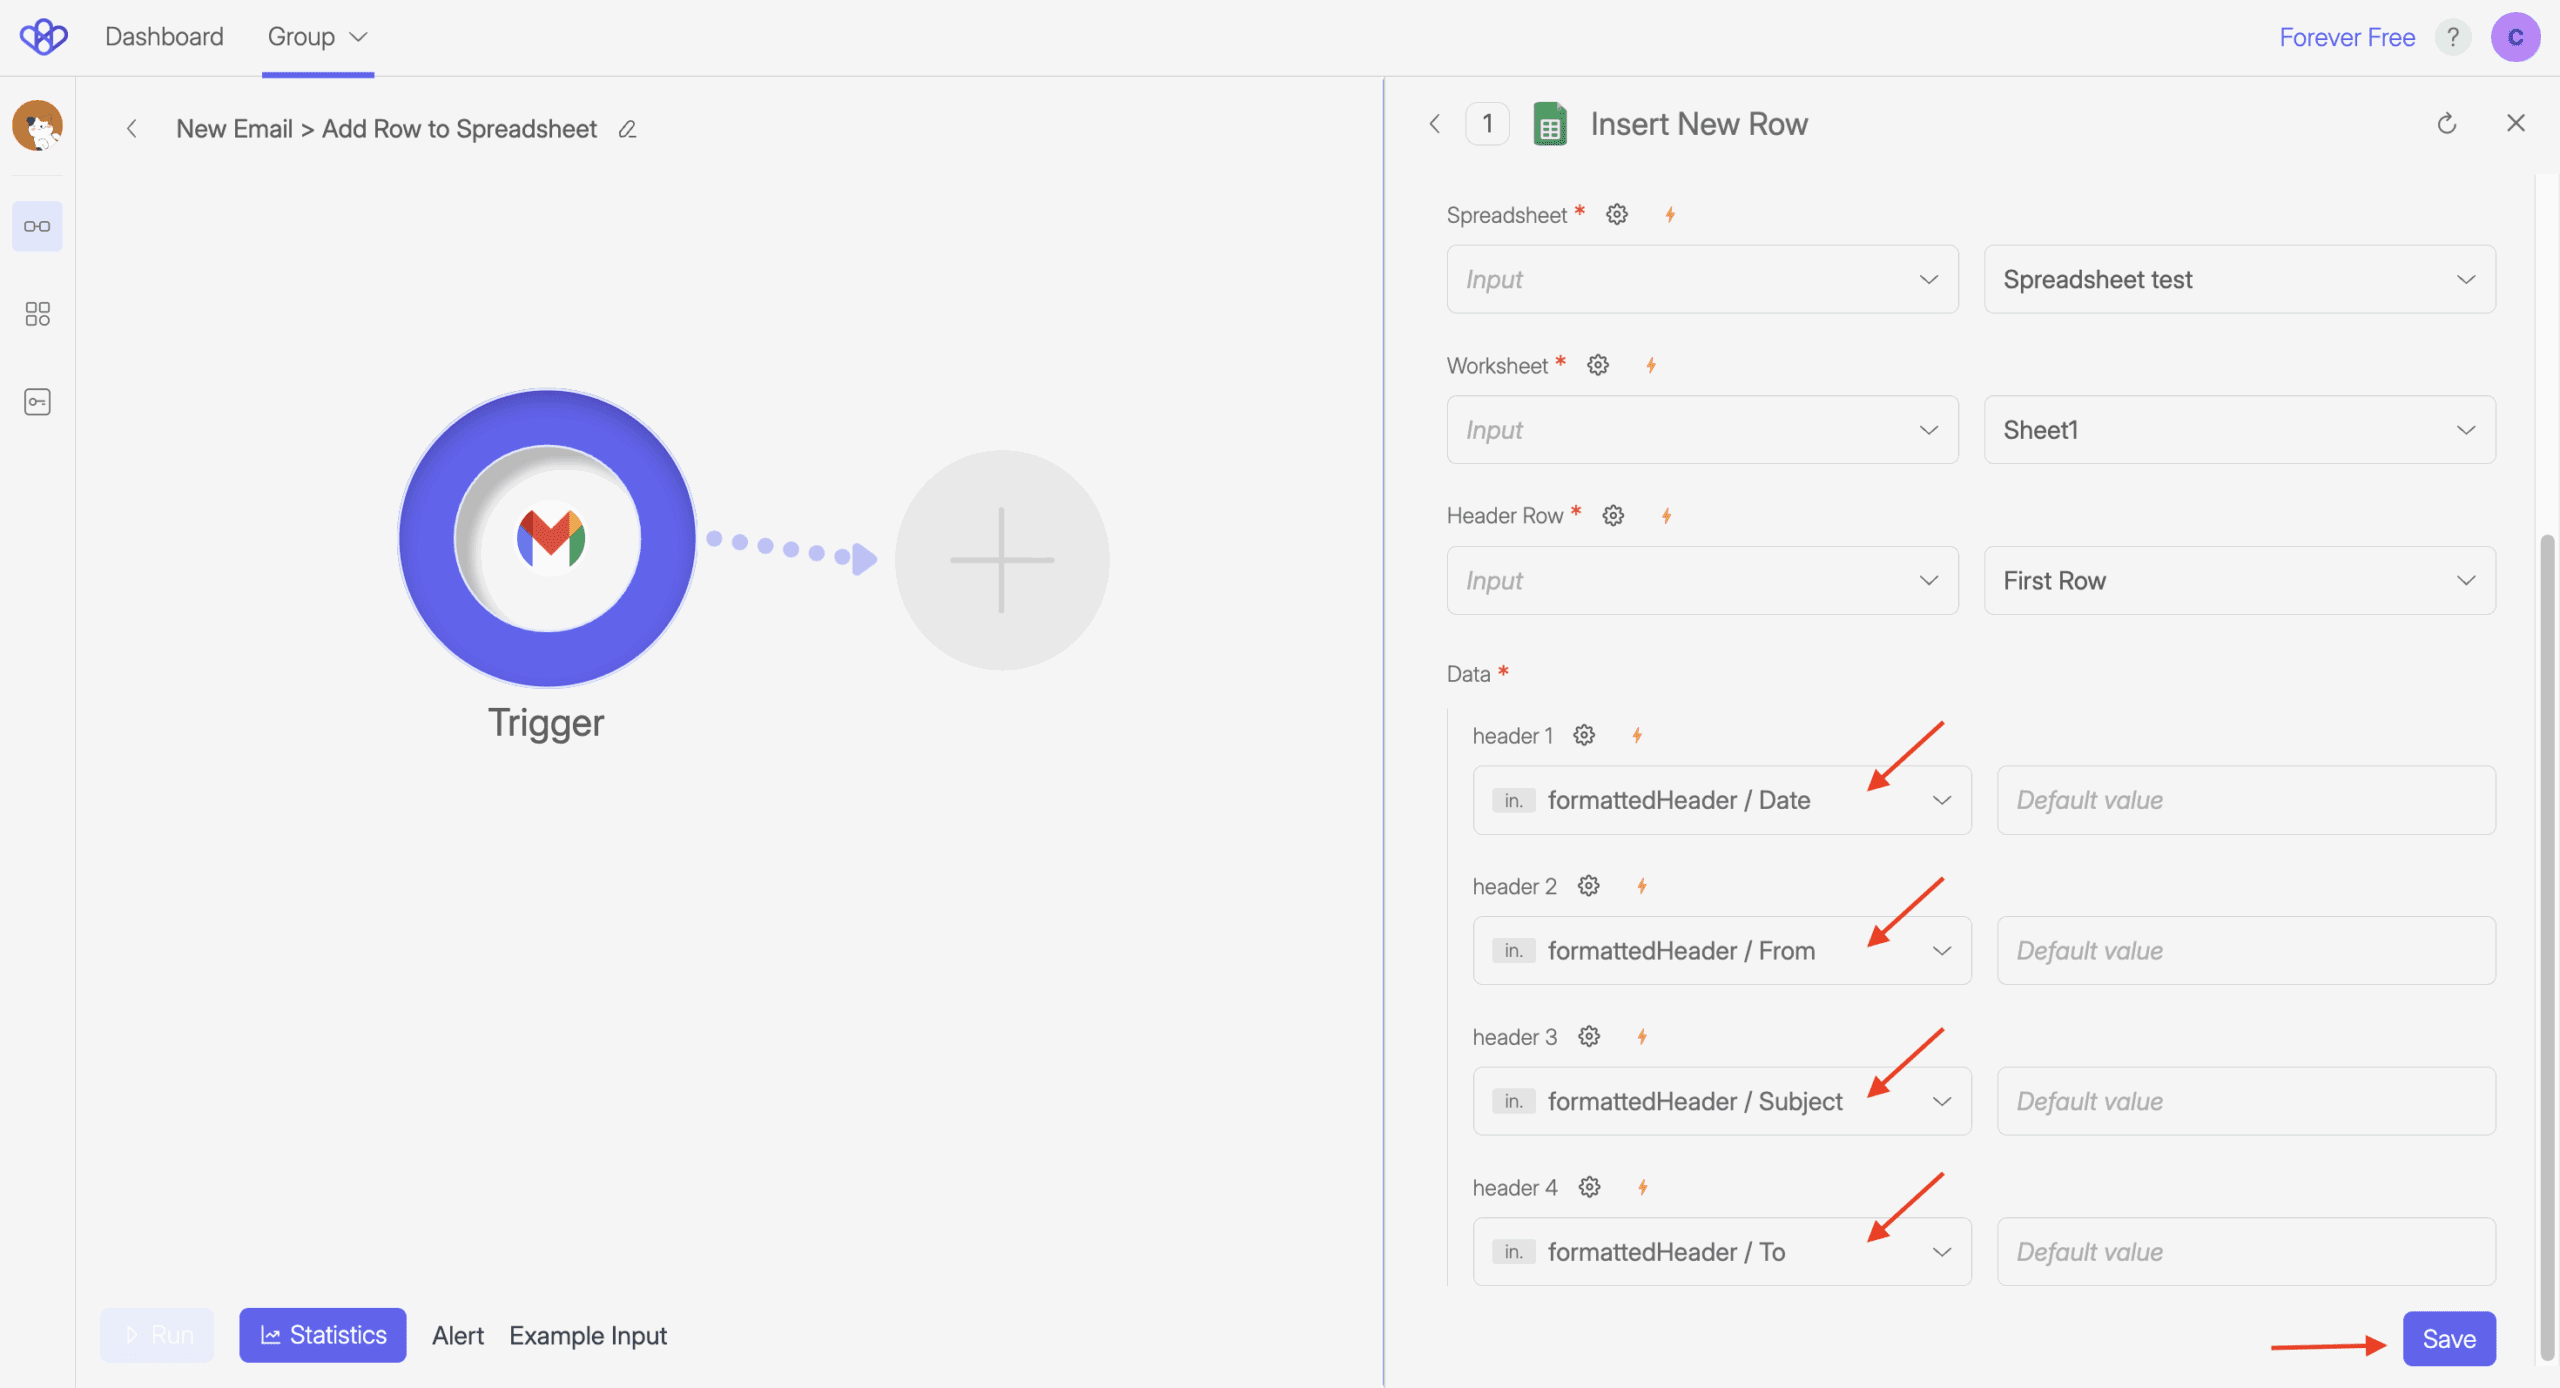Click header 1 Default value field
Screen dimensions: 2560x1388
pyautogui.click(x=2245, y=800)
